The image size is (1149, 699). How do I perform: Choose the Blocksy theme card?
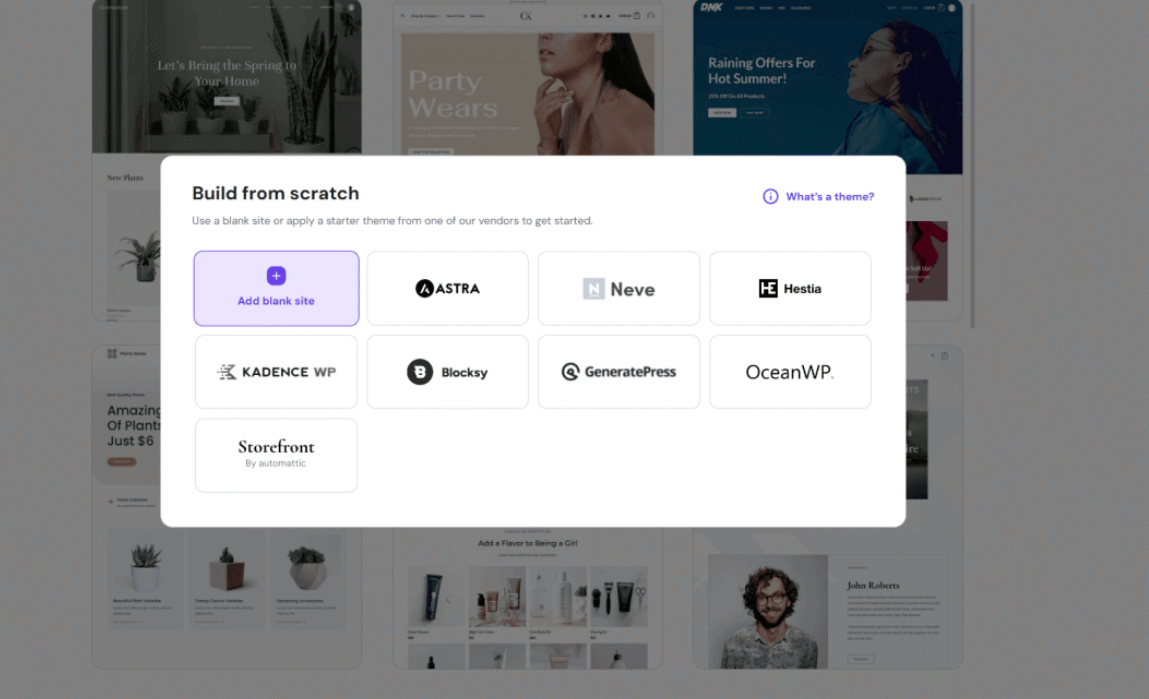[447, 372]
